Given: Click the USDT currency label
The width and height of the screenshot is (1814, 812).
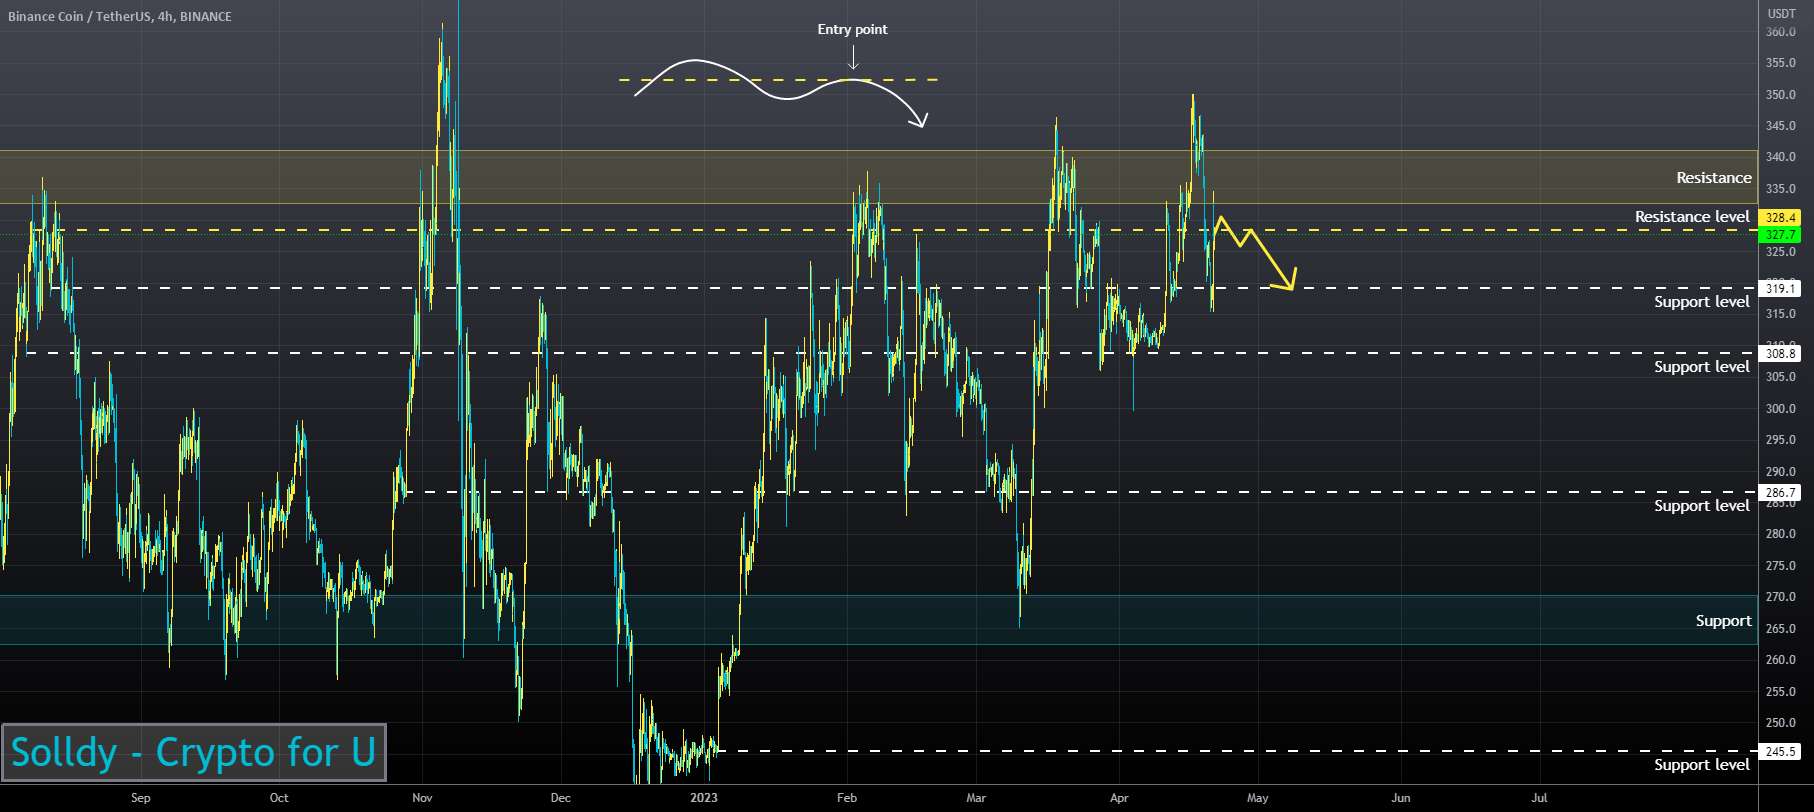Looking at the screenshot, I should pyautogui.click(x=1781, y=13).
